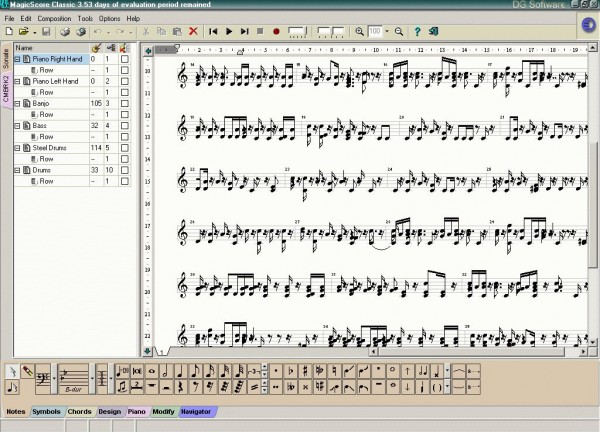Toggle mute checkbox for Drums track
This screenshot has height=432, width=600.
pos(124,170)
